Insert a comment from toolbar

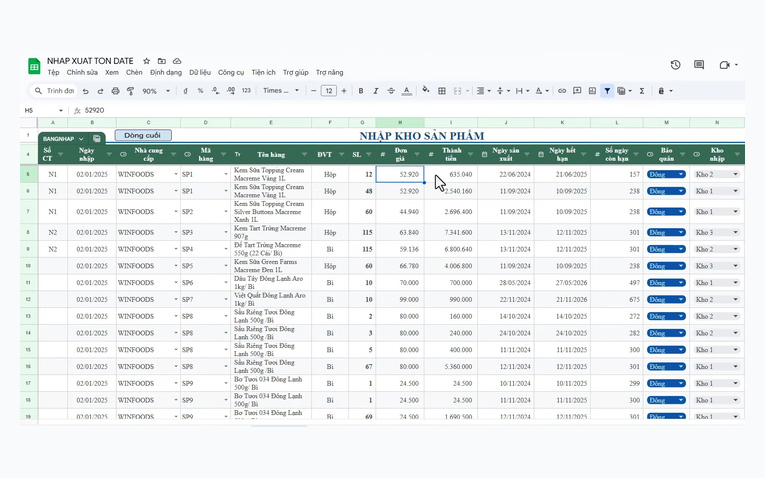(x=577, y=91)
